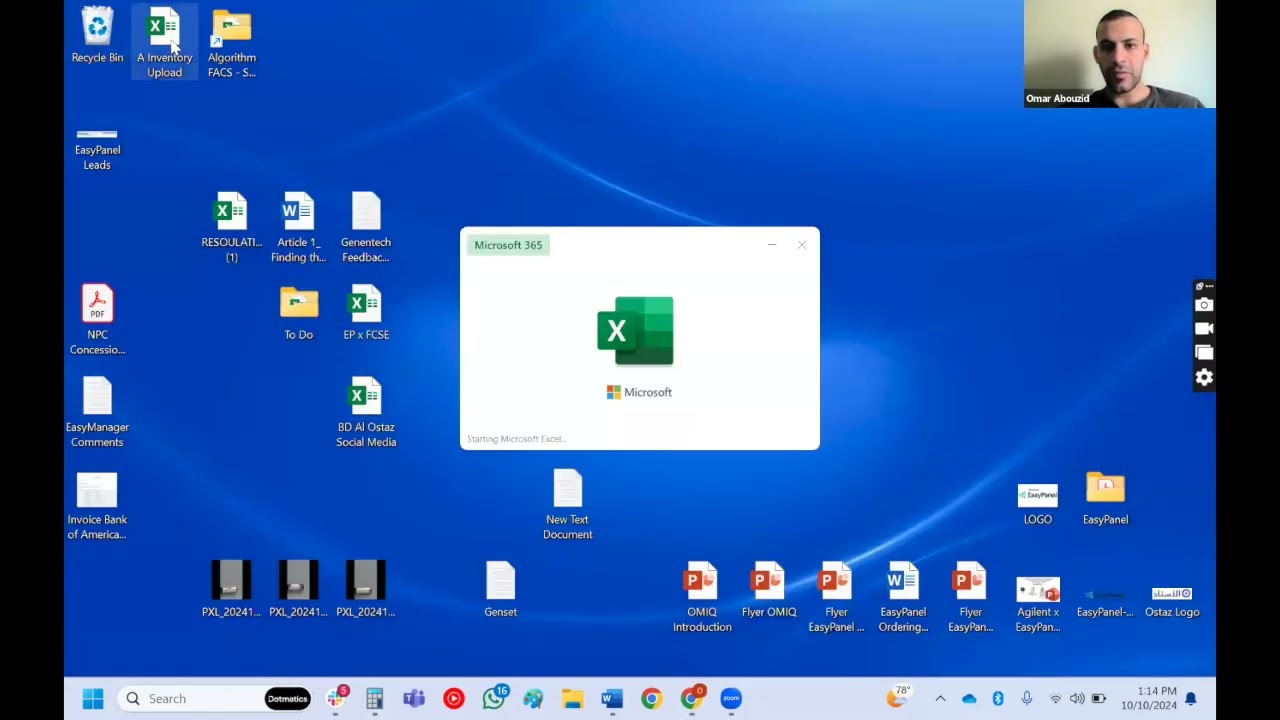Screen dimensions: 1280x720
Task: Open Calculator from the taskbar
Action: click(x=374, y=699)
